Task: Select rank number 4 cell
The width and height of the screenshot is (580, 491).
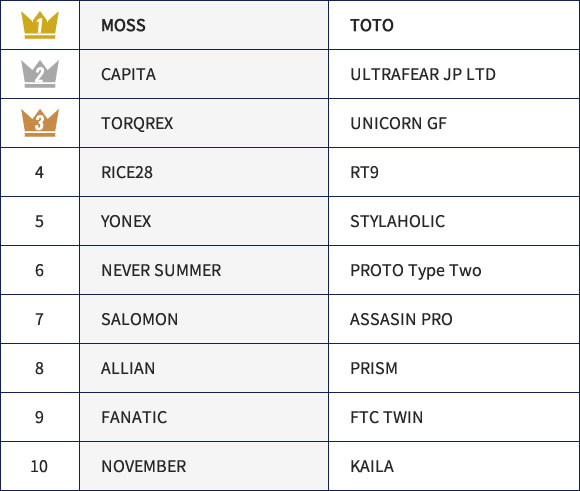Action: tap(40, 172)
